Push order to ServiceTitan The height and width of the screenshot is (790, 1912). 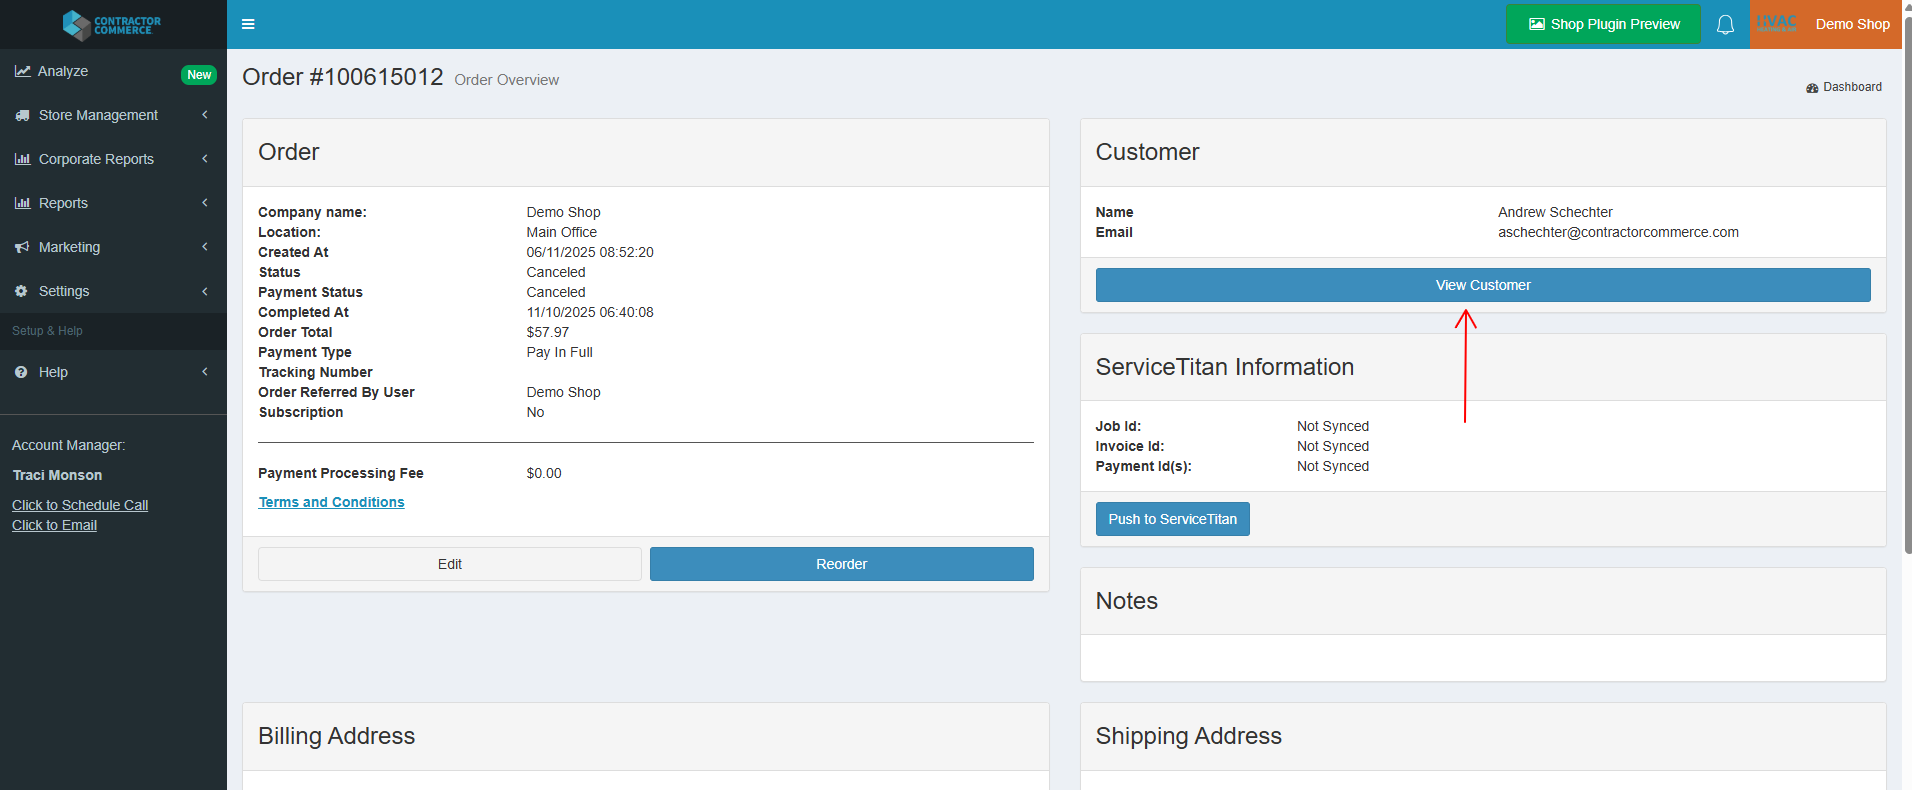point(1172,519)
